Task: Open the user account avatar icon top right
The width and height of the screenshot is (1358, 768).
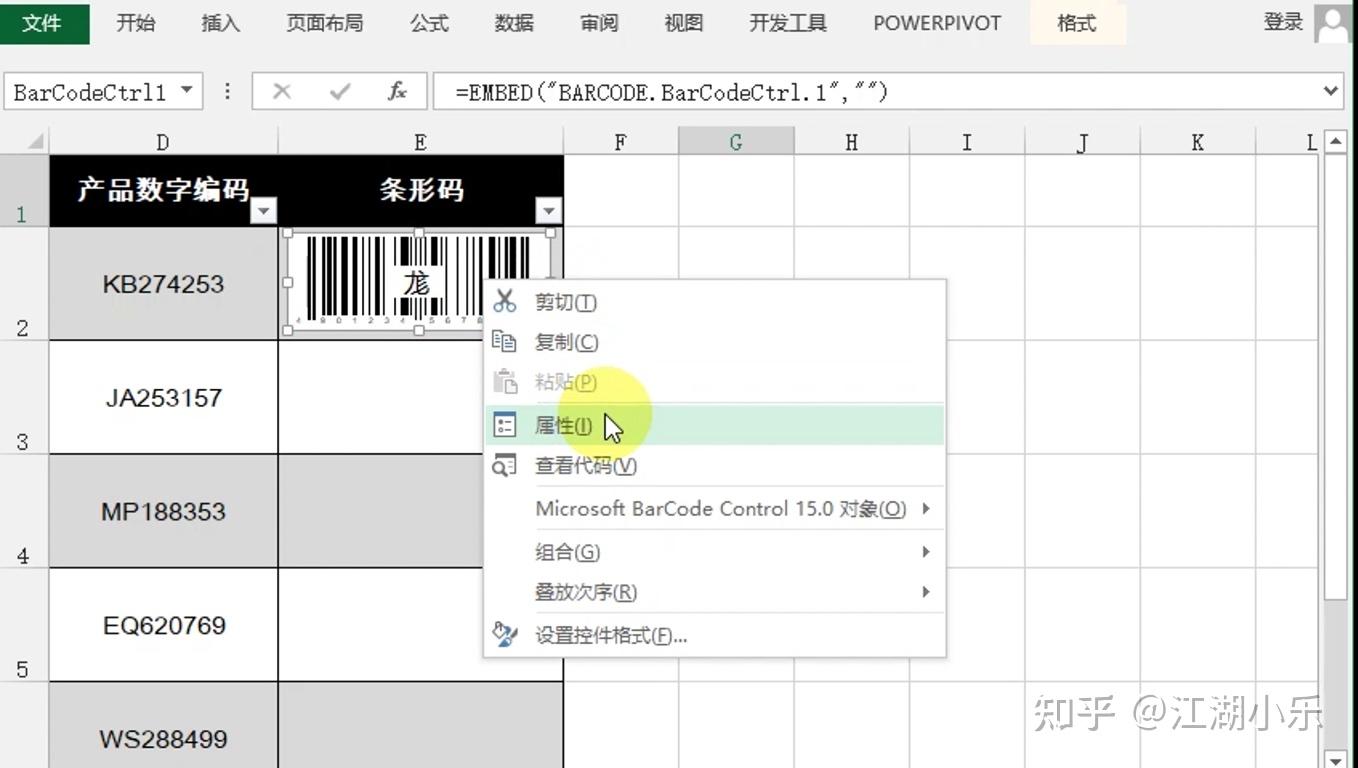Action: tap(1334, 22)
